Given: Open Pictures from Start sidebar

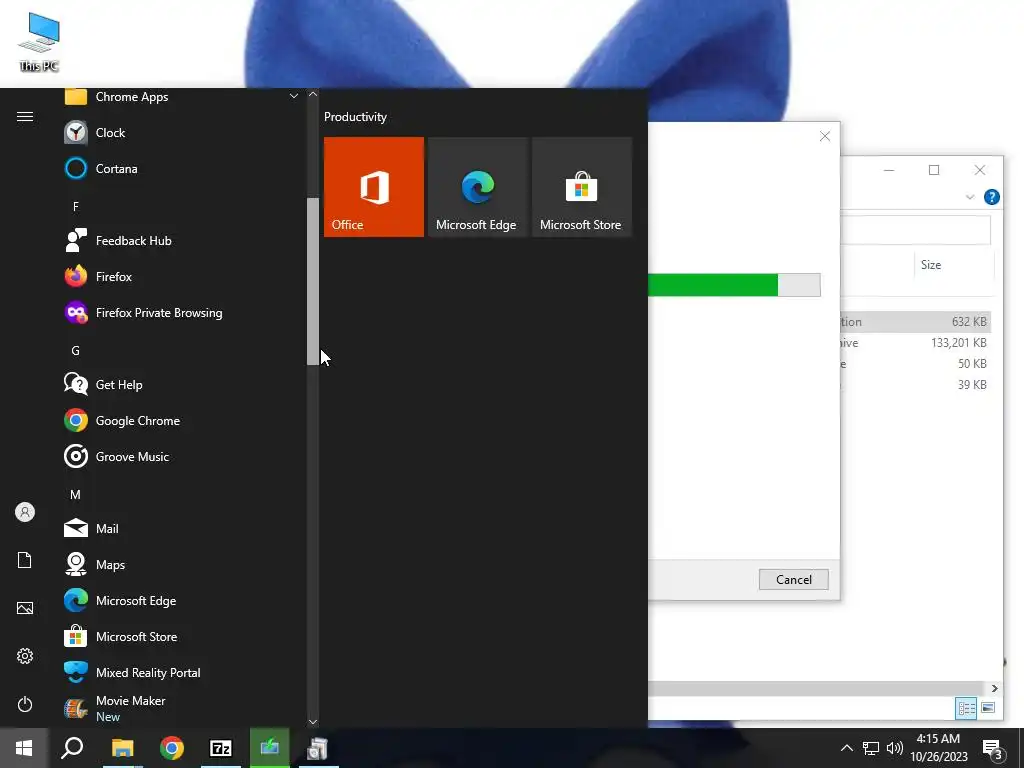Looking at the screenshot, I should (x=25, y=608).
